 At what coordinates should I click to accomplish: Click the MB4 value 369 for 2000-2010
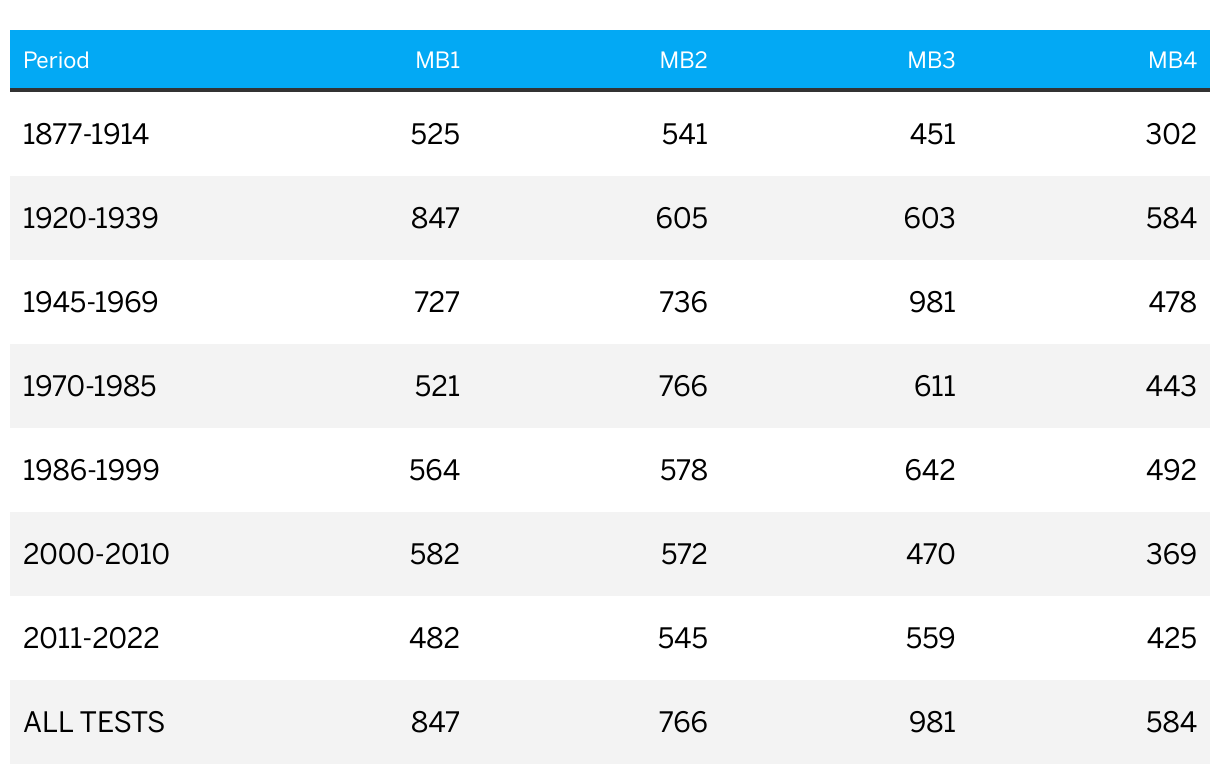point(1171,554)
